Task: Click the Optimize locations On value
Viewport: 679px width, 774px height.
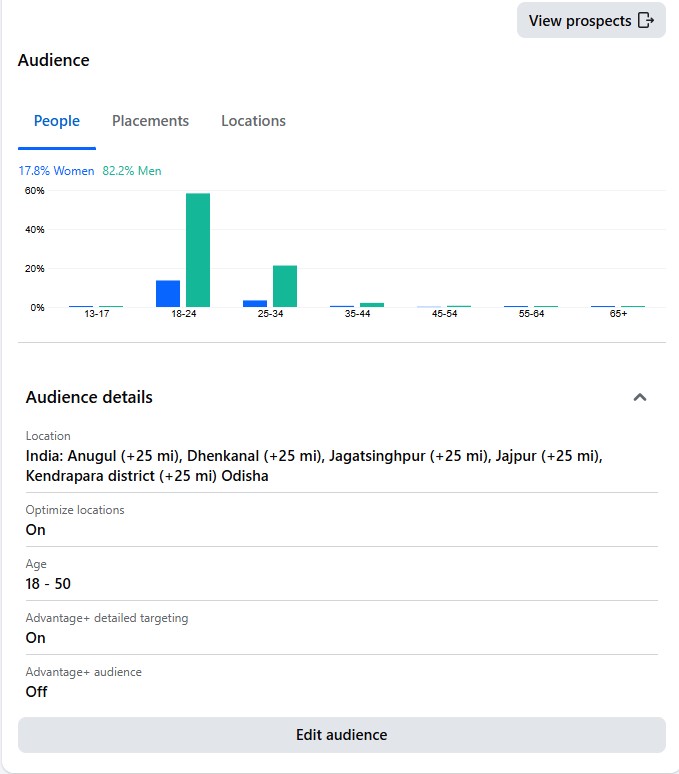Action: click(x=36, y=530)
